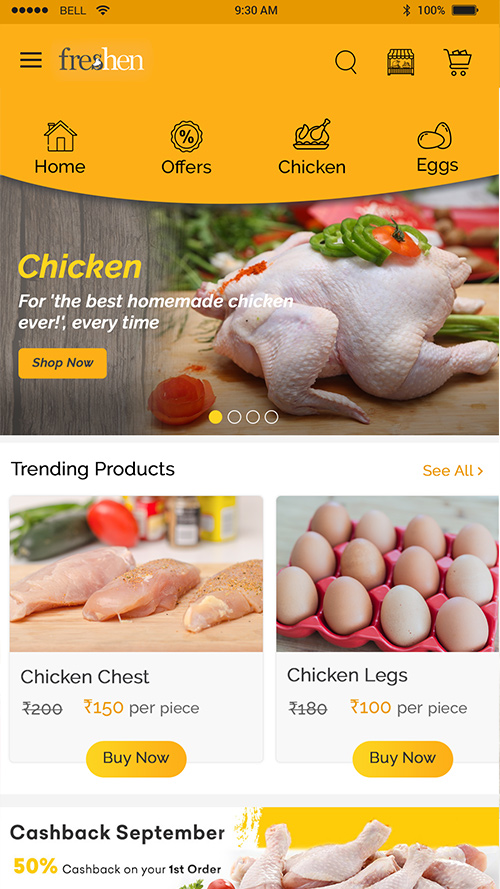Open Cashback September promotion banner
Image resolution: width=500 pixels, height=889 pixels.
coord(249,848)
